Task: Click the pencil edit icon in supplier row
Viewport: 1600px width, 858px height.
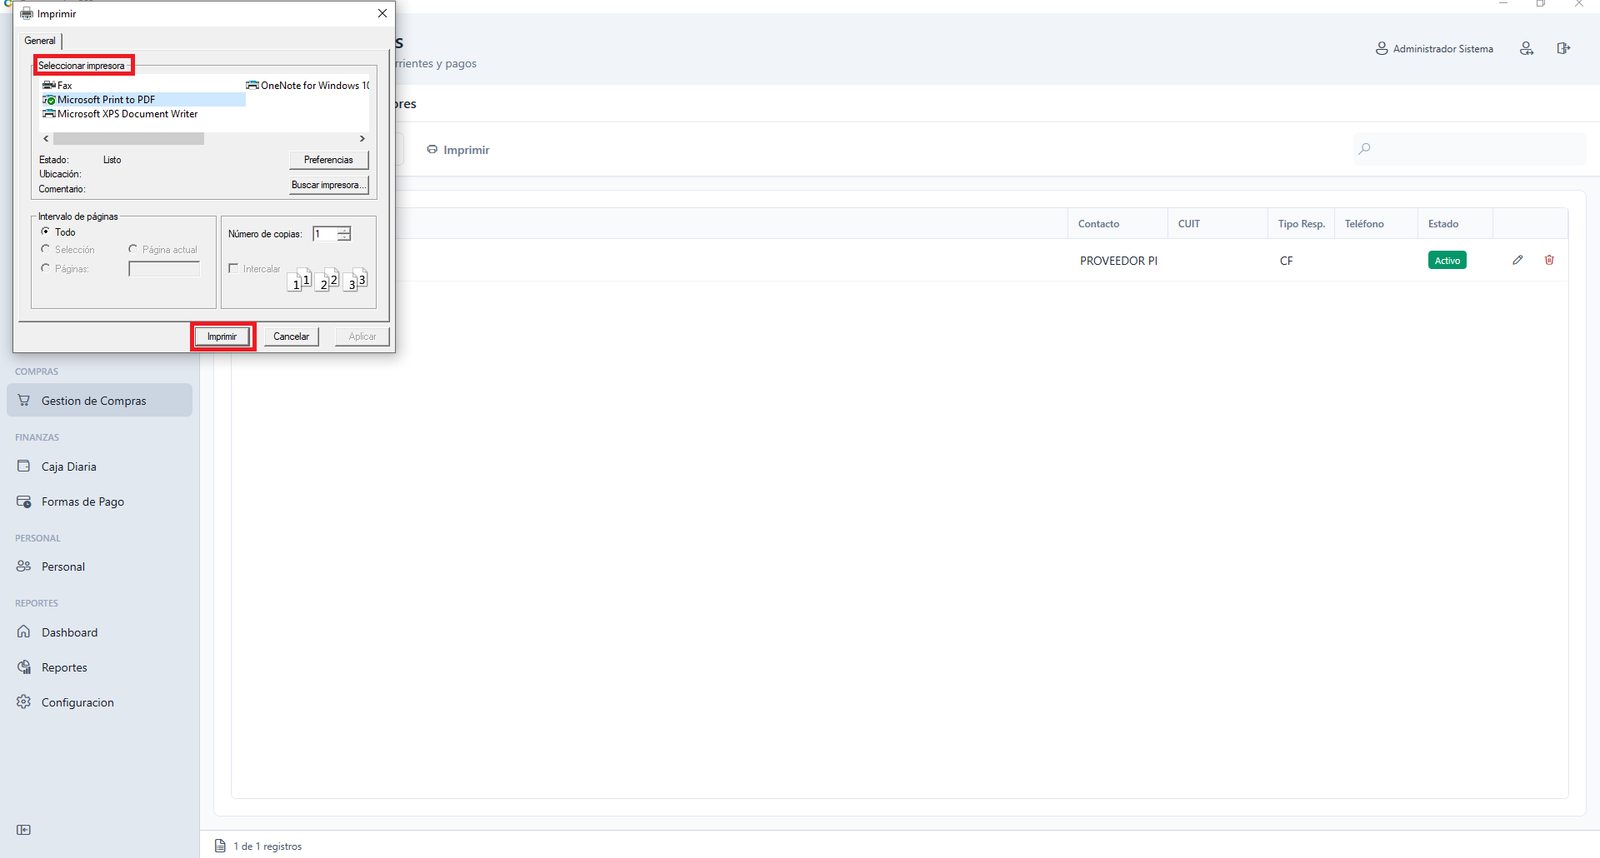Action: point(1517,260)
